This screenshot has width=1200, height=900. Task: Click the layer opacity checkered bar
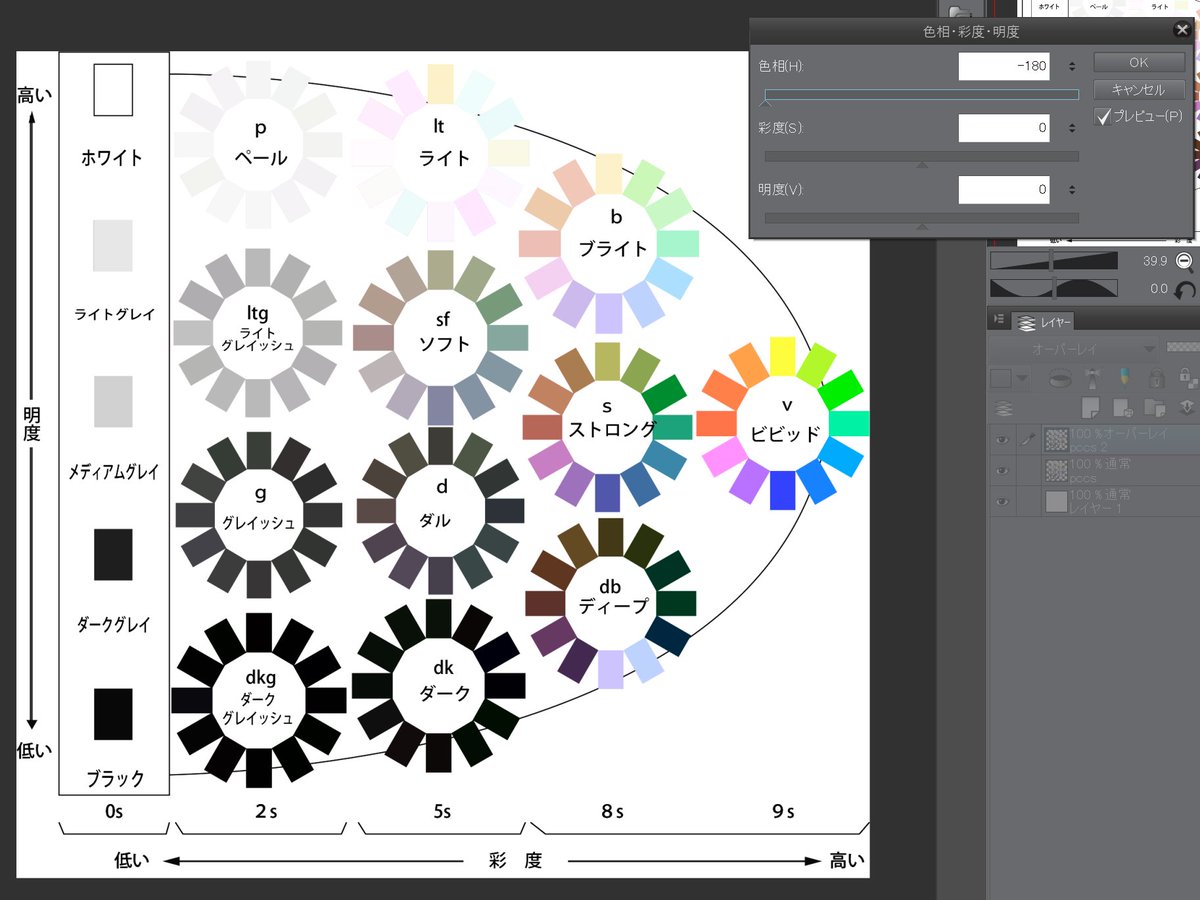pos(1182,347)
